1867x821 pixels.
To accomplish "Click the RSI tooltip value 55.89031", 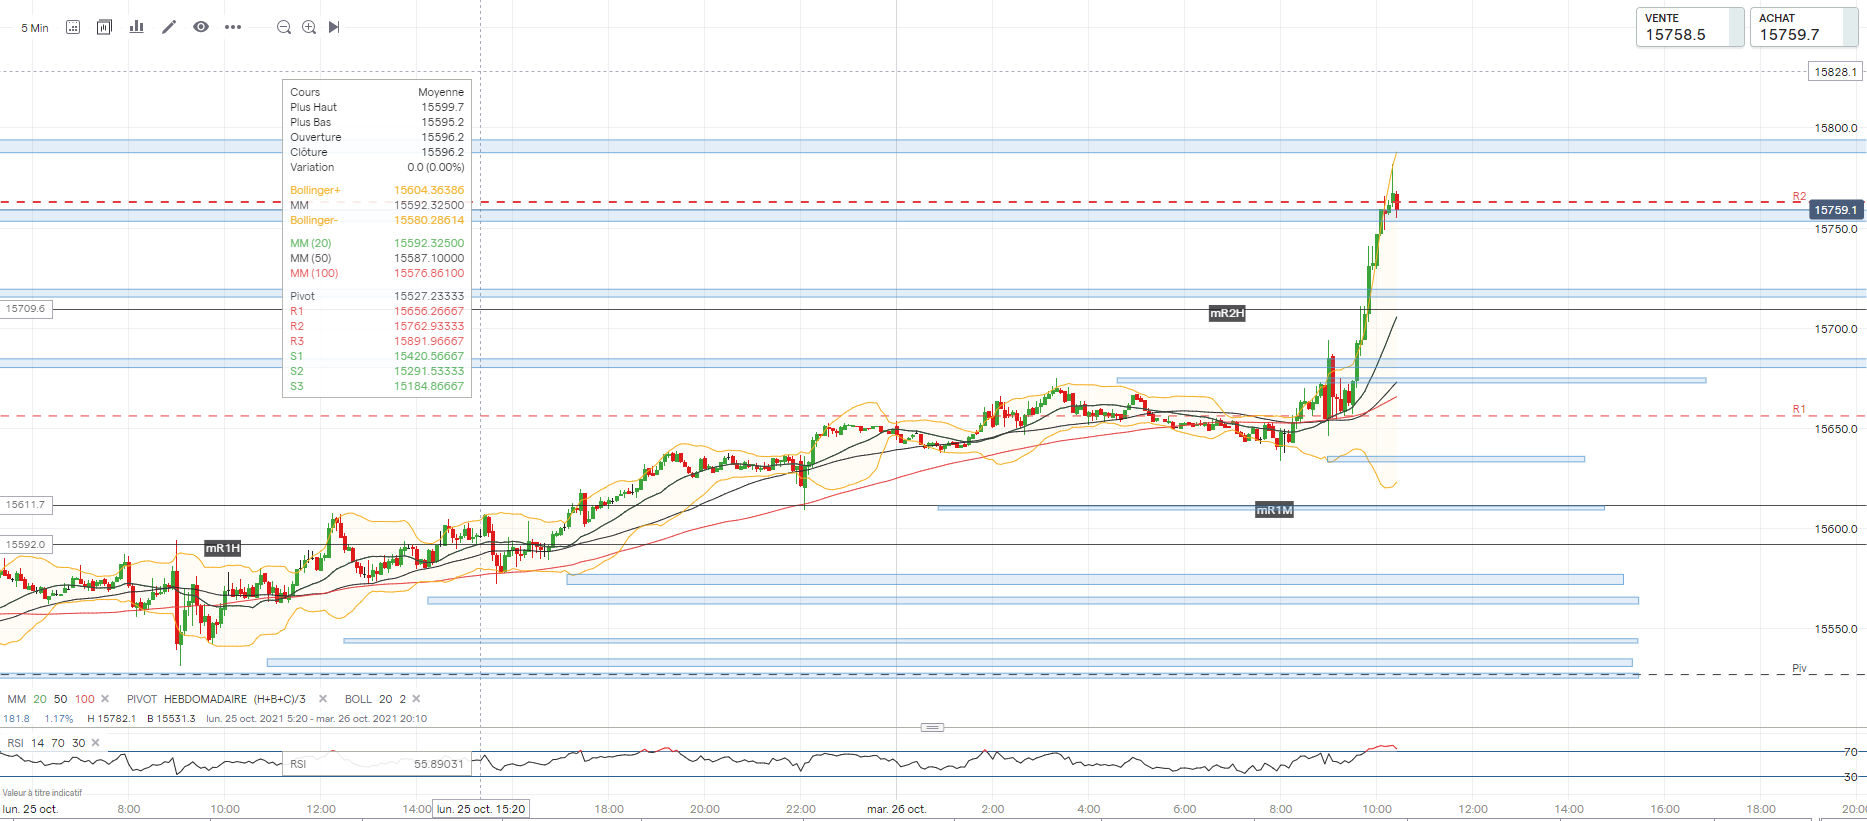I will click(439, 764).
